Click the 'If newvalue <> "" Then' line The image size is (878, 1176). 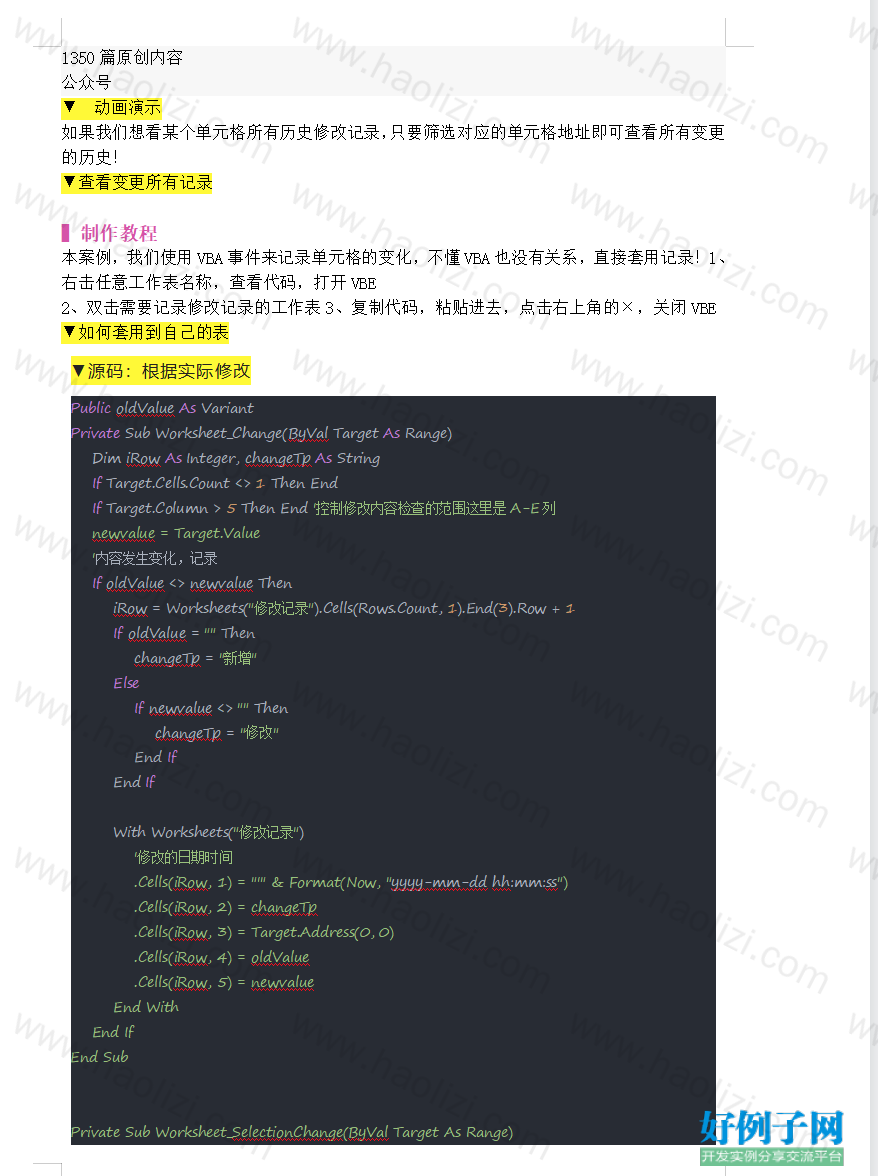tap(211, 708)
